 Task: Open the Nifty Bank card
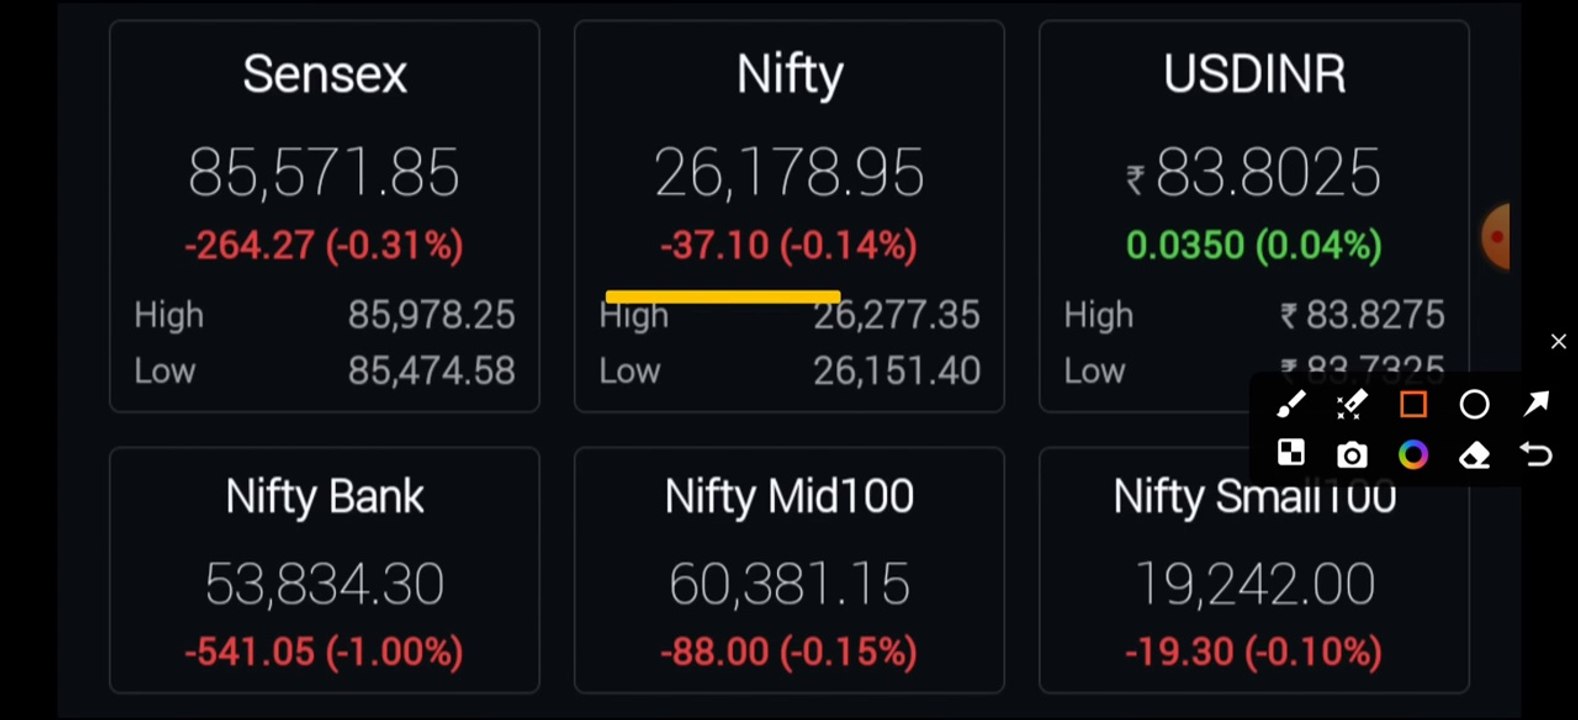click(324, 570)
